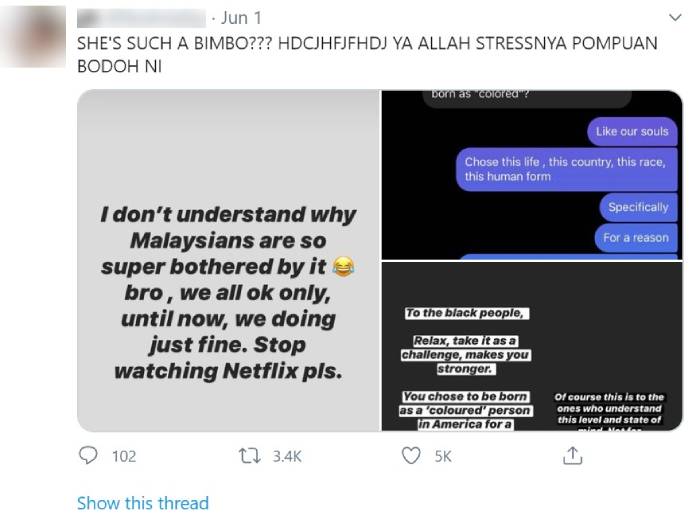Screen dimensions: 700x523
Task: Expand the tweet options chevron
Action: [x=675, y=18]
